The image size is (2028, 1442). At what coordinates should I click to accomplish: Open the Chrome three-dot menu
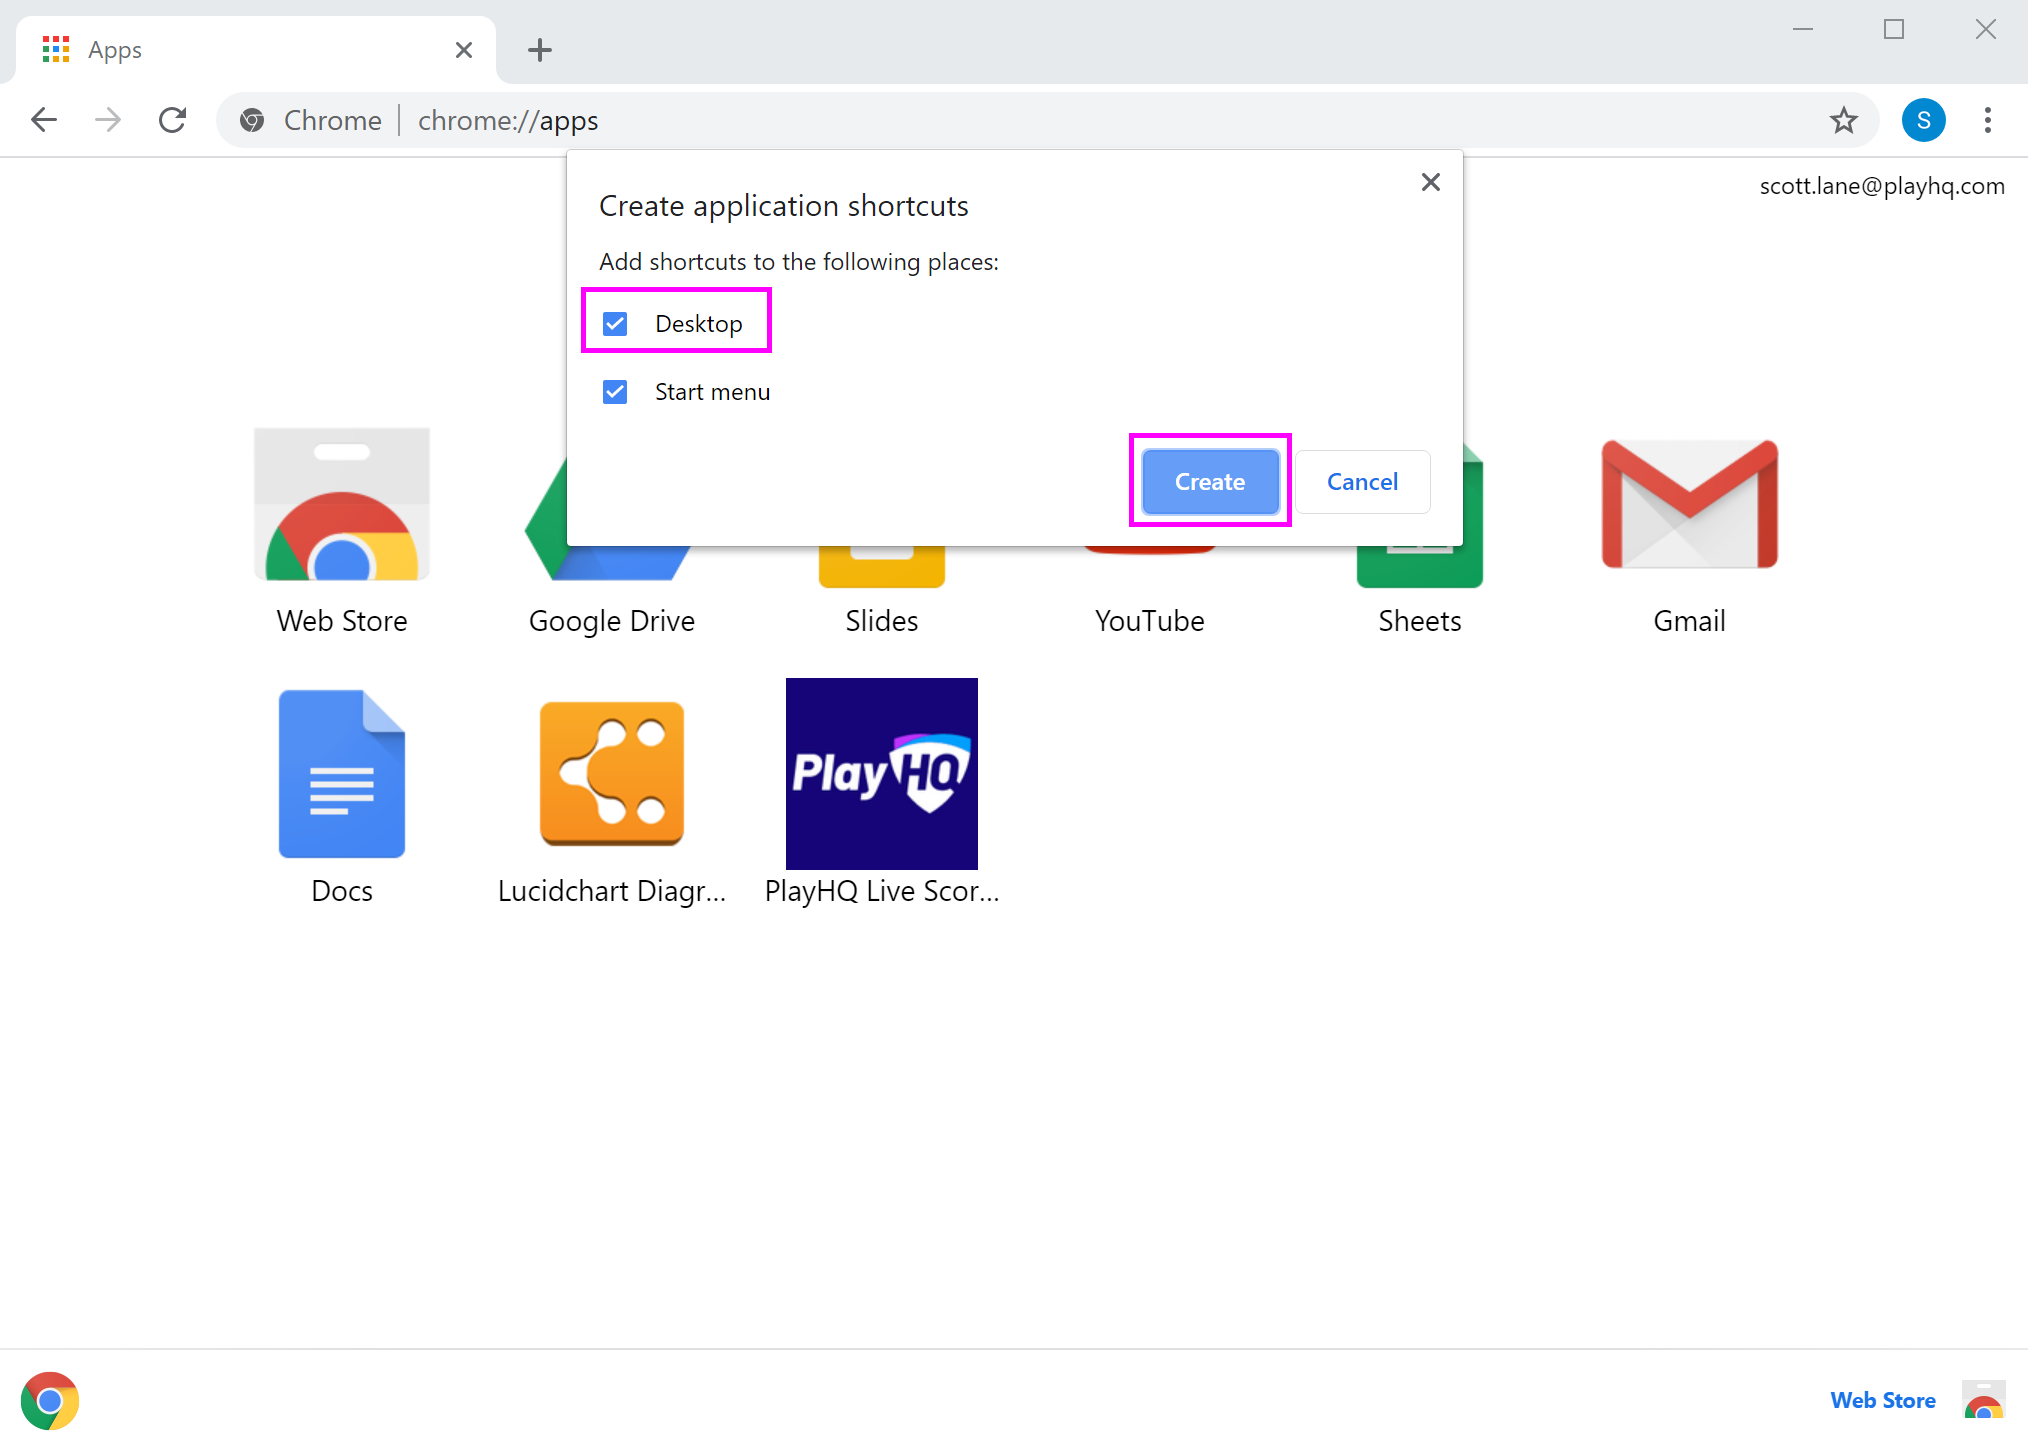click(1987, 120)
